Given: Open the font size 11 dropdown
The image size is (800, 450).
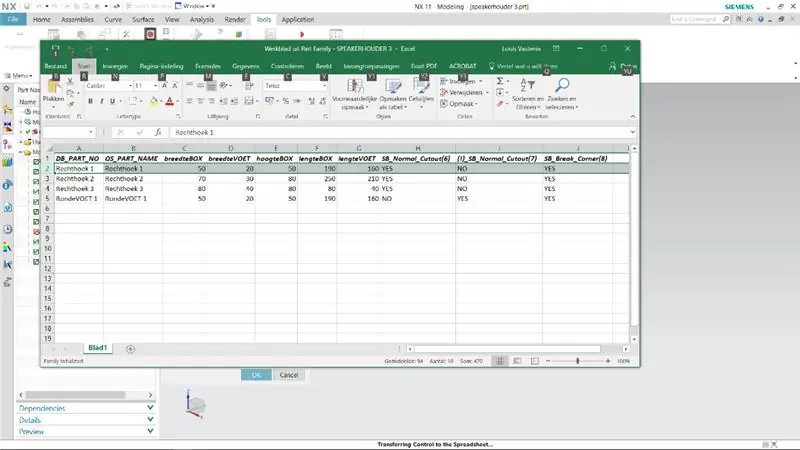Looking at the screenshot, I should pos(156,86).
